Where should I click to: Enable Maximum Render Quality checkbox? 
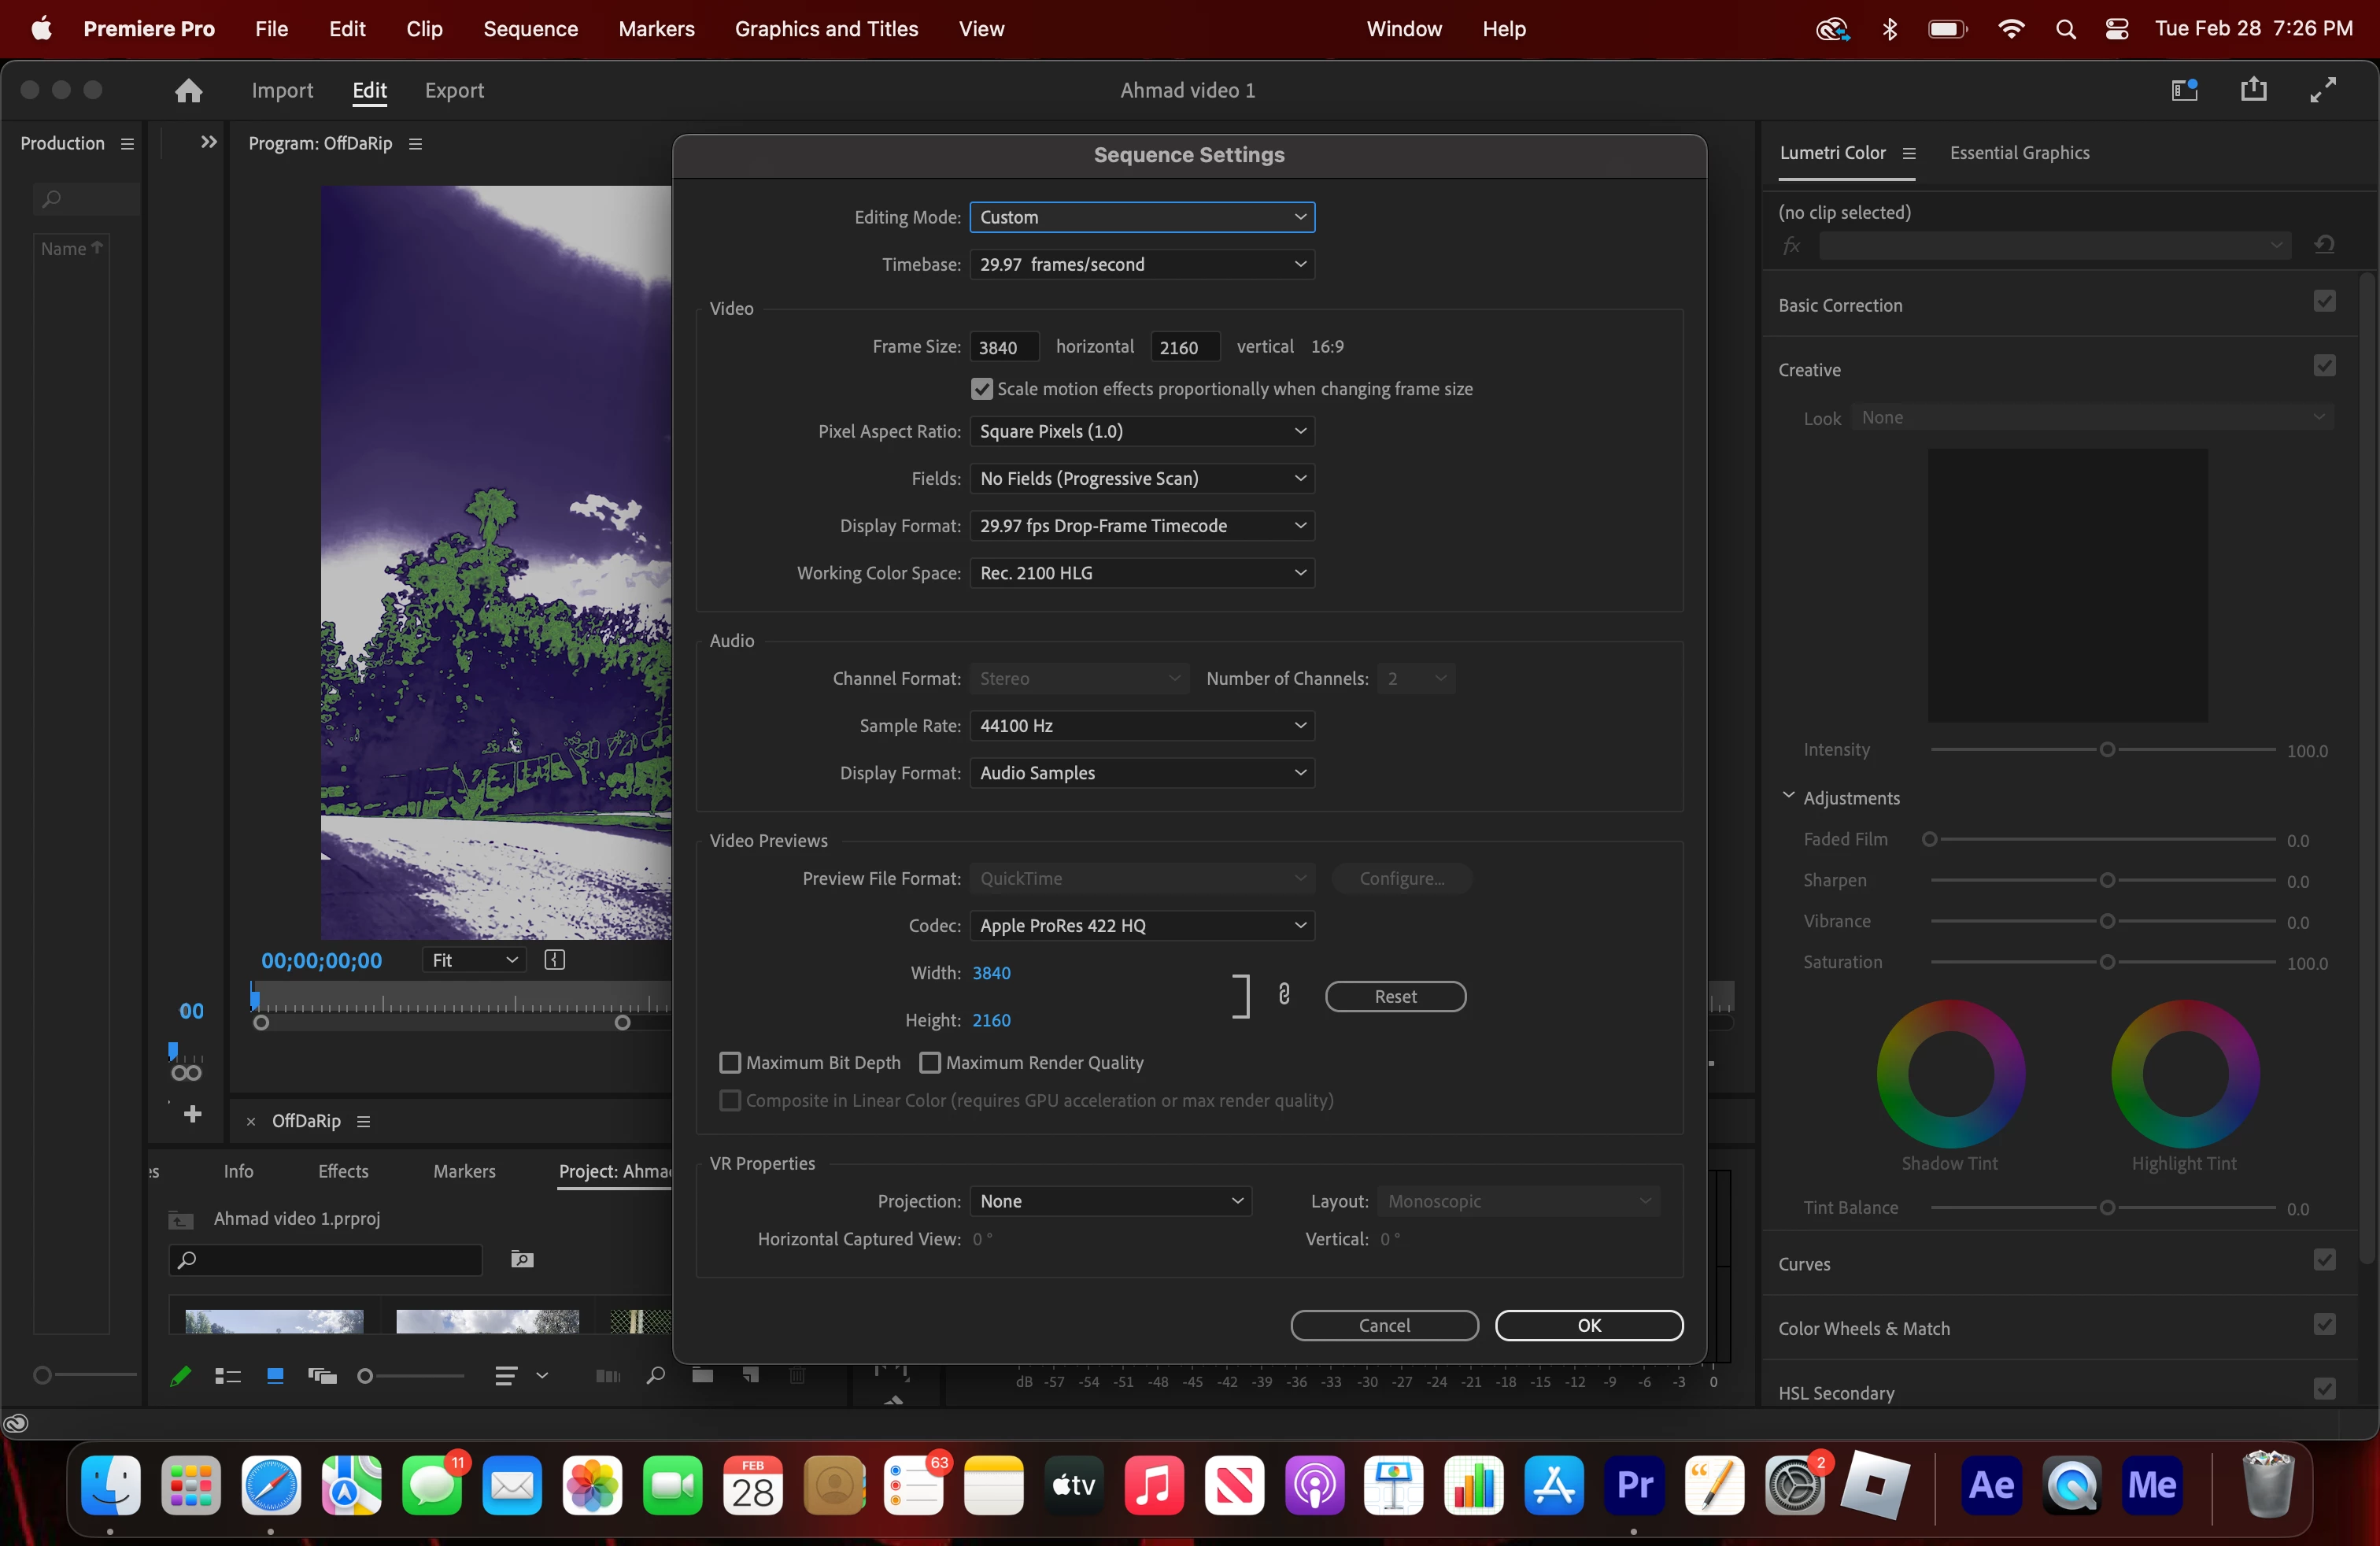[930, 1062]
